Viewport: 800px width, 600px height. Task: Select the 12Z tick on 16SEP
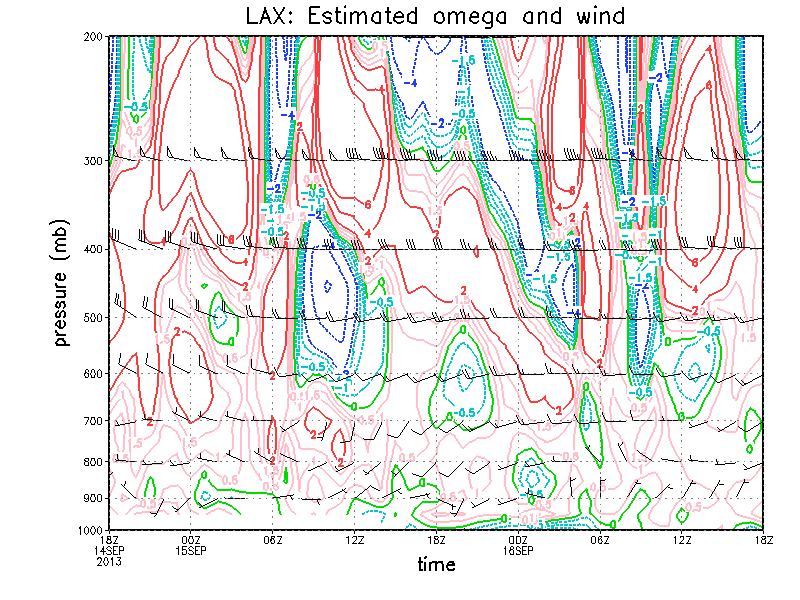point(682,539)
